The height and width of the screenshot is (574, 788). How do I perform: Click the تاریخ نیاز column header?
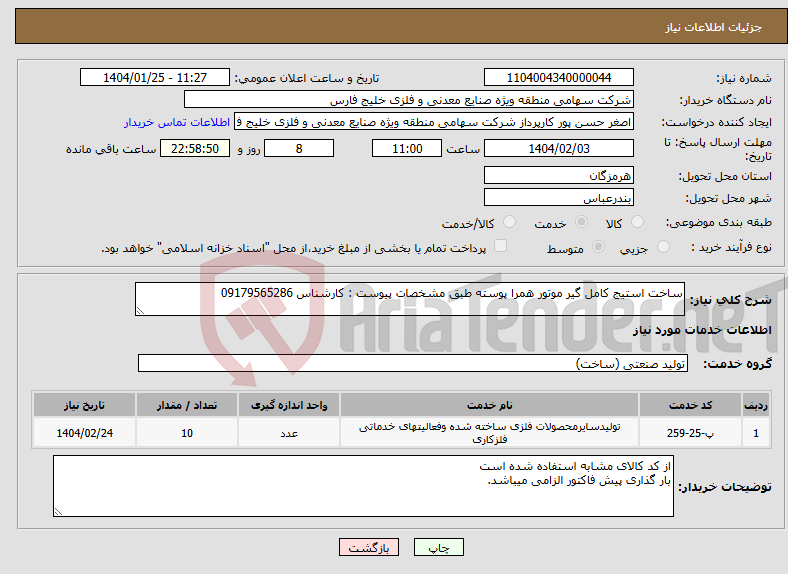[84, 405]
